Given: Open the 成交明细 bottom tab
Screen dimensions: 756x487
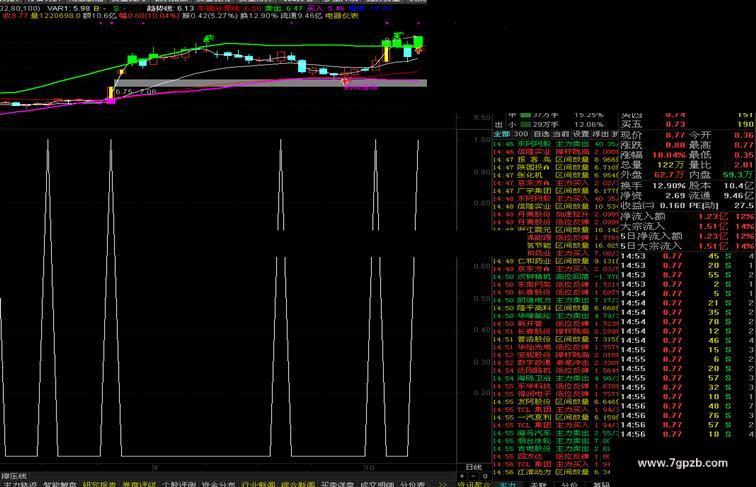Looking at the screenshot, I should (378, 484).
